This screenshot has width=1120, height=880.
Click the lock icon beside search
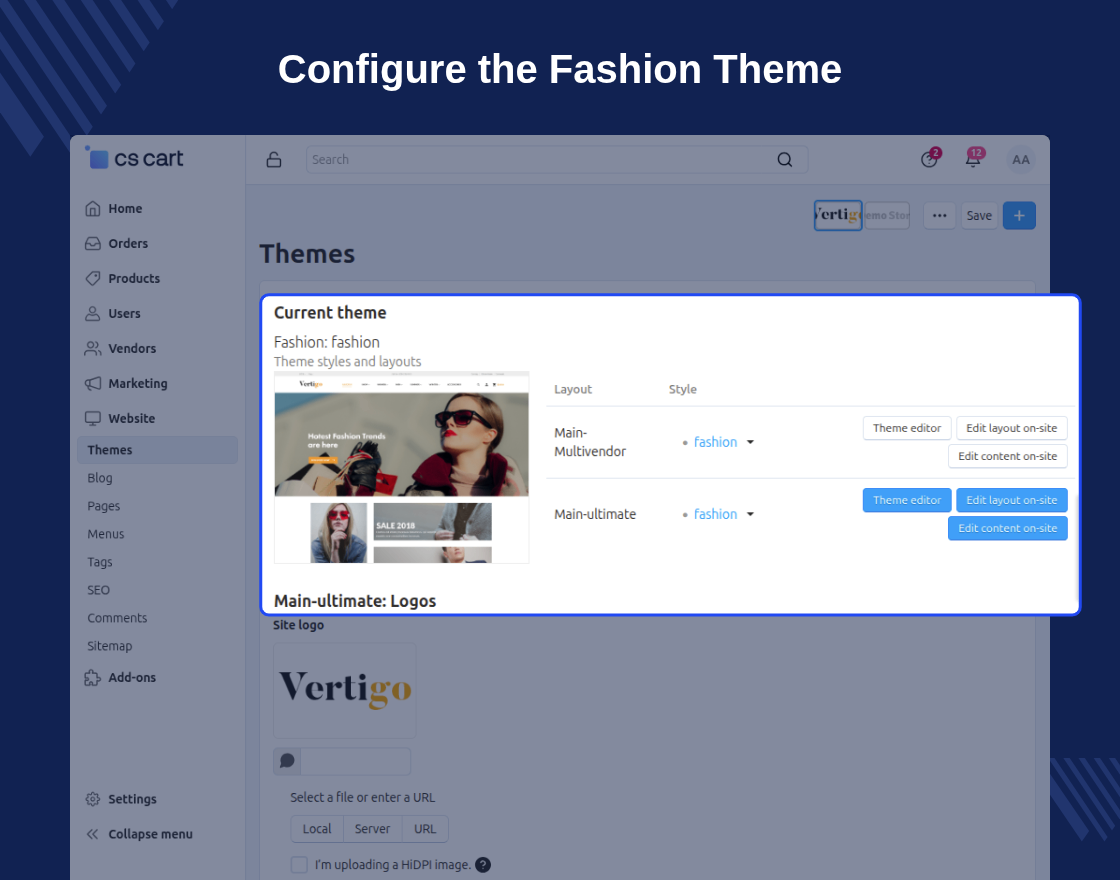tap(274, 159)
